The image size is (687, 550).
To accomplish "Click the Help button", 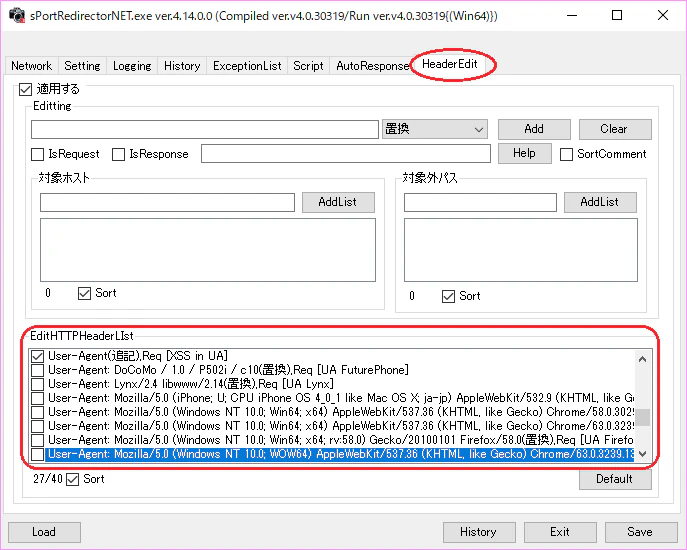I will [524, 153].
